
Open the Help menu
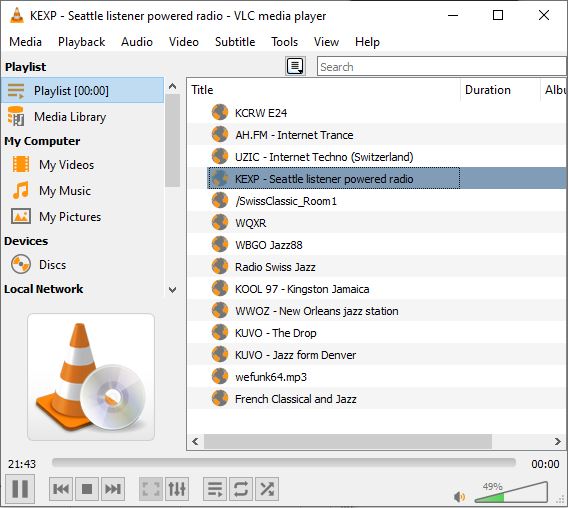point(367,42)
